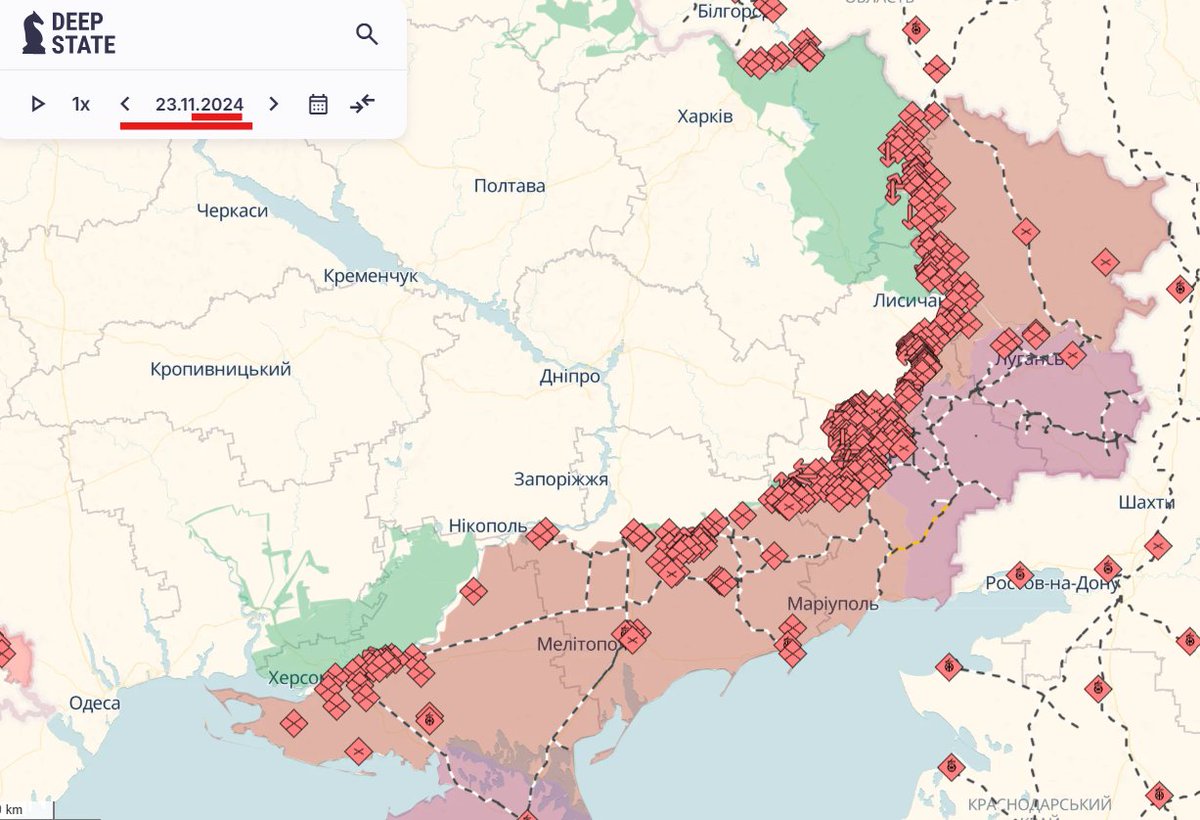Click the Дніпро city label

[x=570, y=376]
